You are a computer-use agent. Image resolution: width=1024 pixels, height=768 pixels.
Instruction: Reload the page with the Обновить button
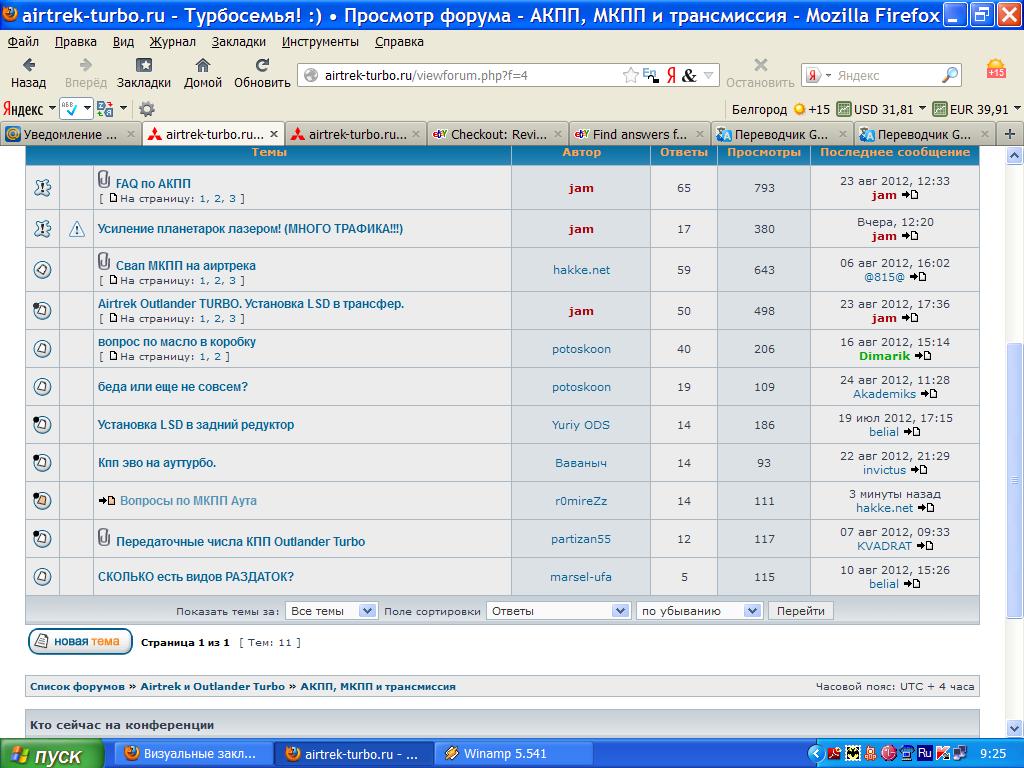pyautogui.click(x=262, y=72)
